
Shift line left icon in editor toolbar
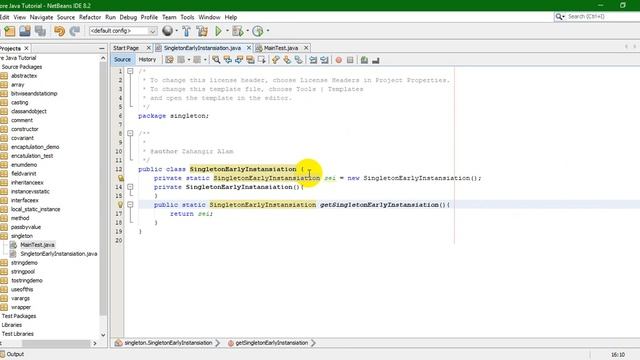tap(313, 60)
